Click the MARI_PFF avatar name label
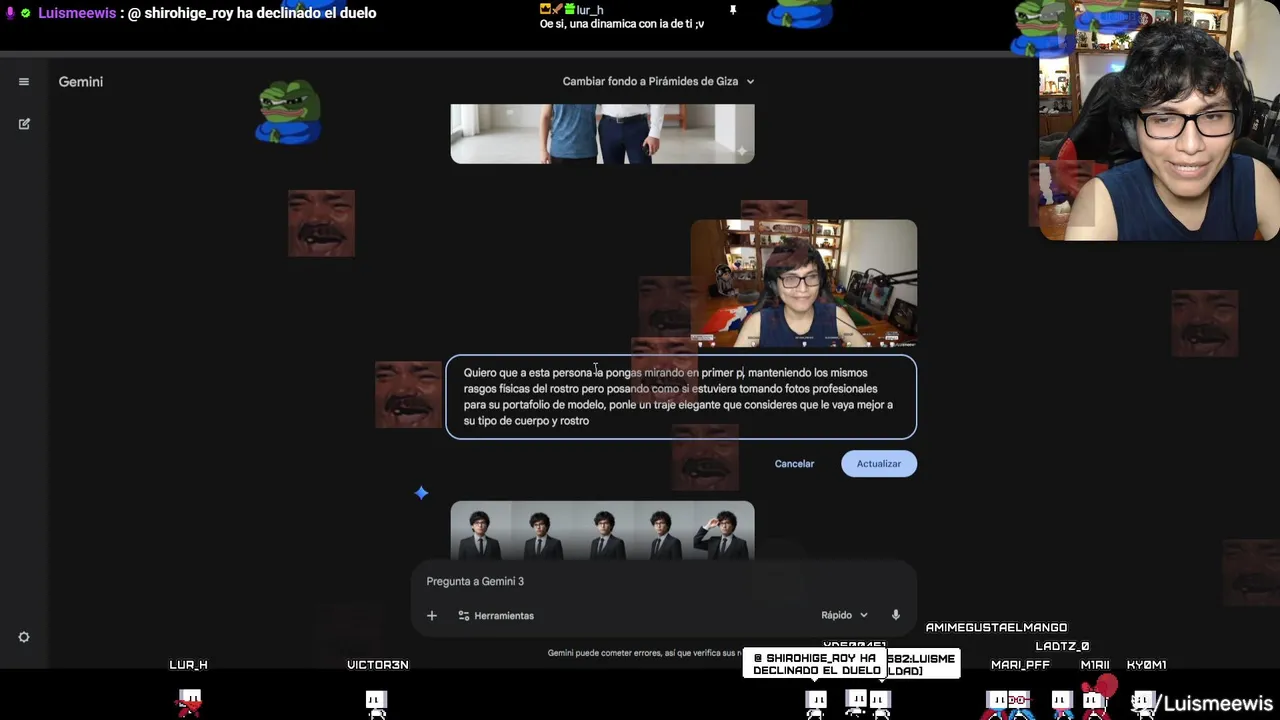The height and width of the screenshot is (720, 1280). (x=1020, y=665)
